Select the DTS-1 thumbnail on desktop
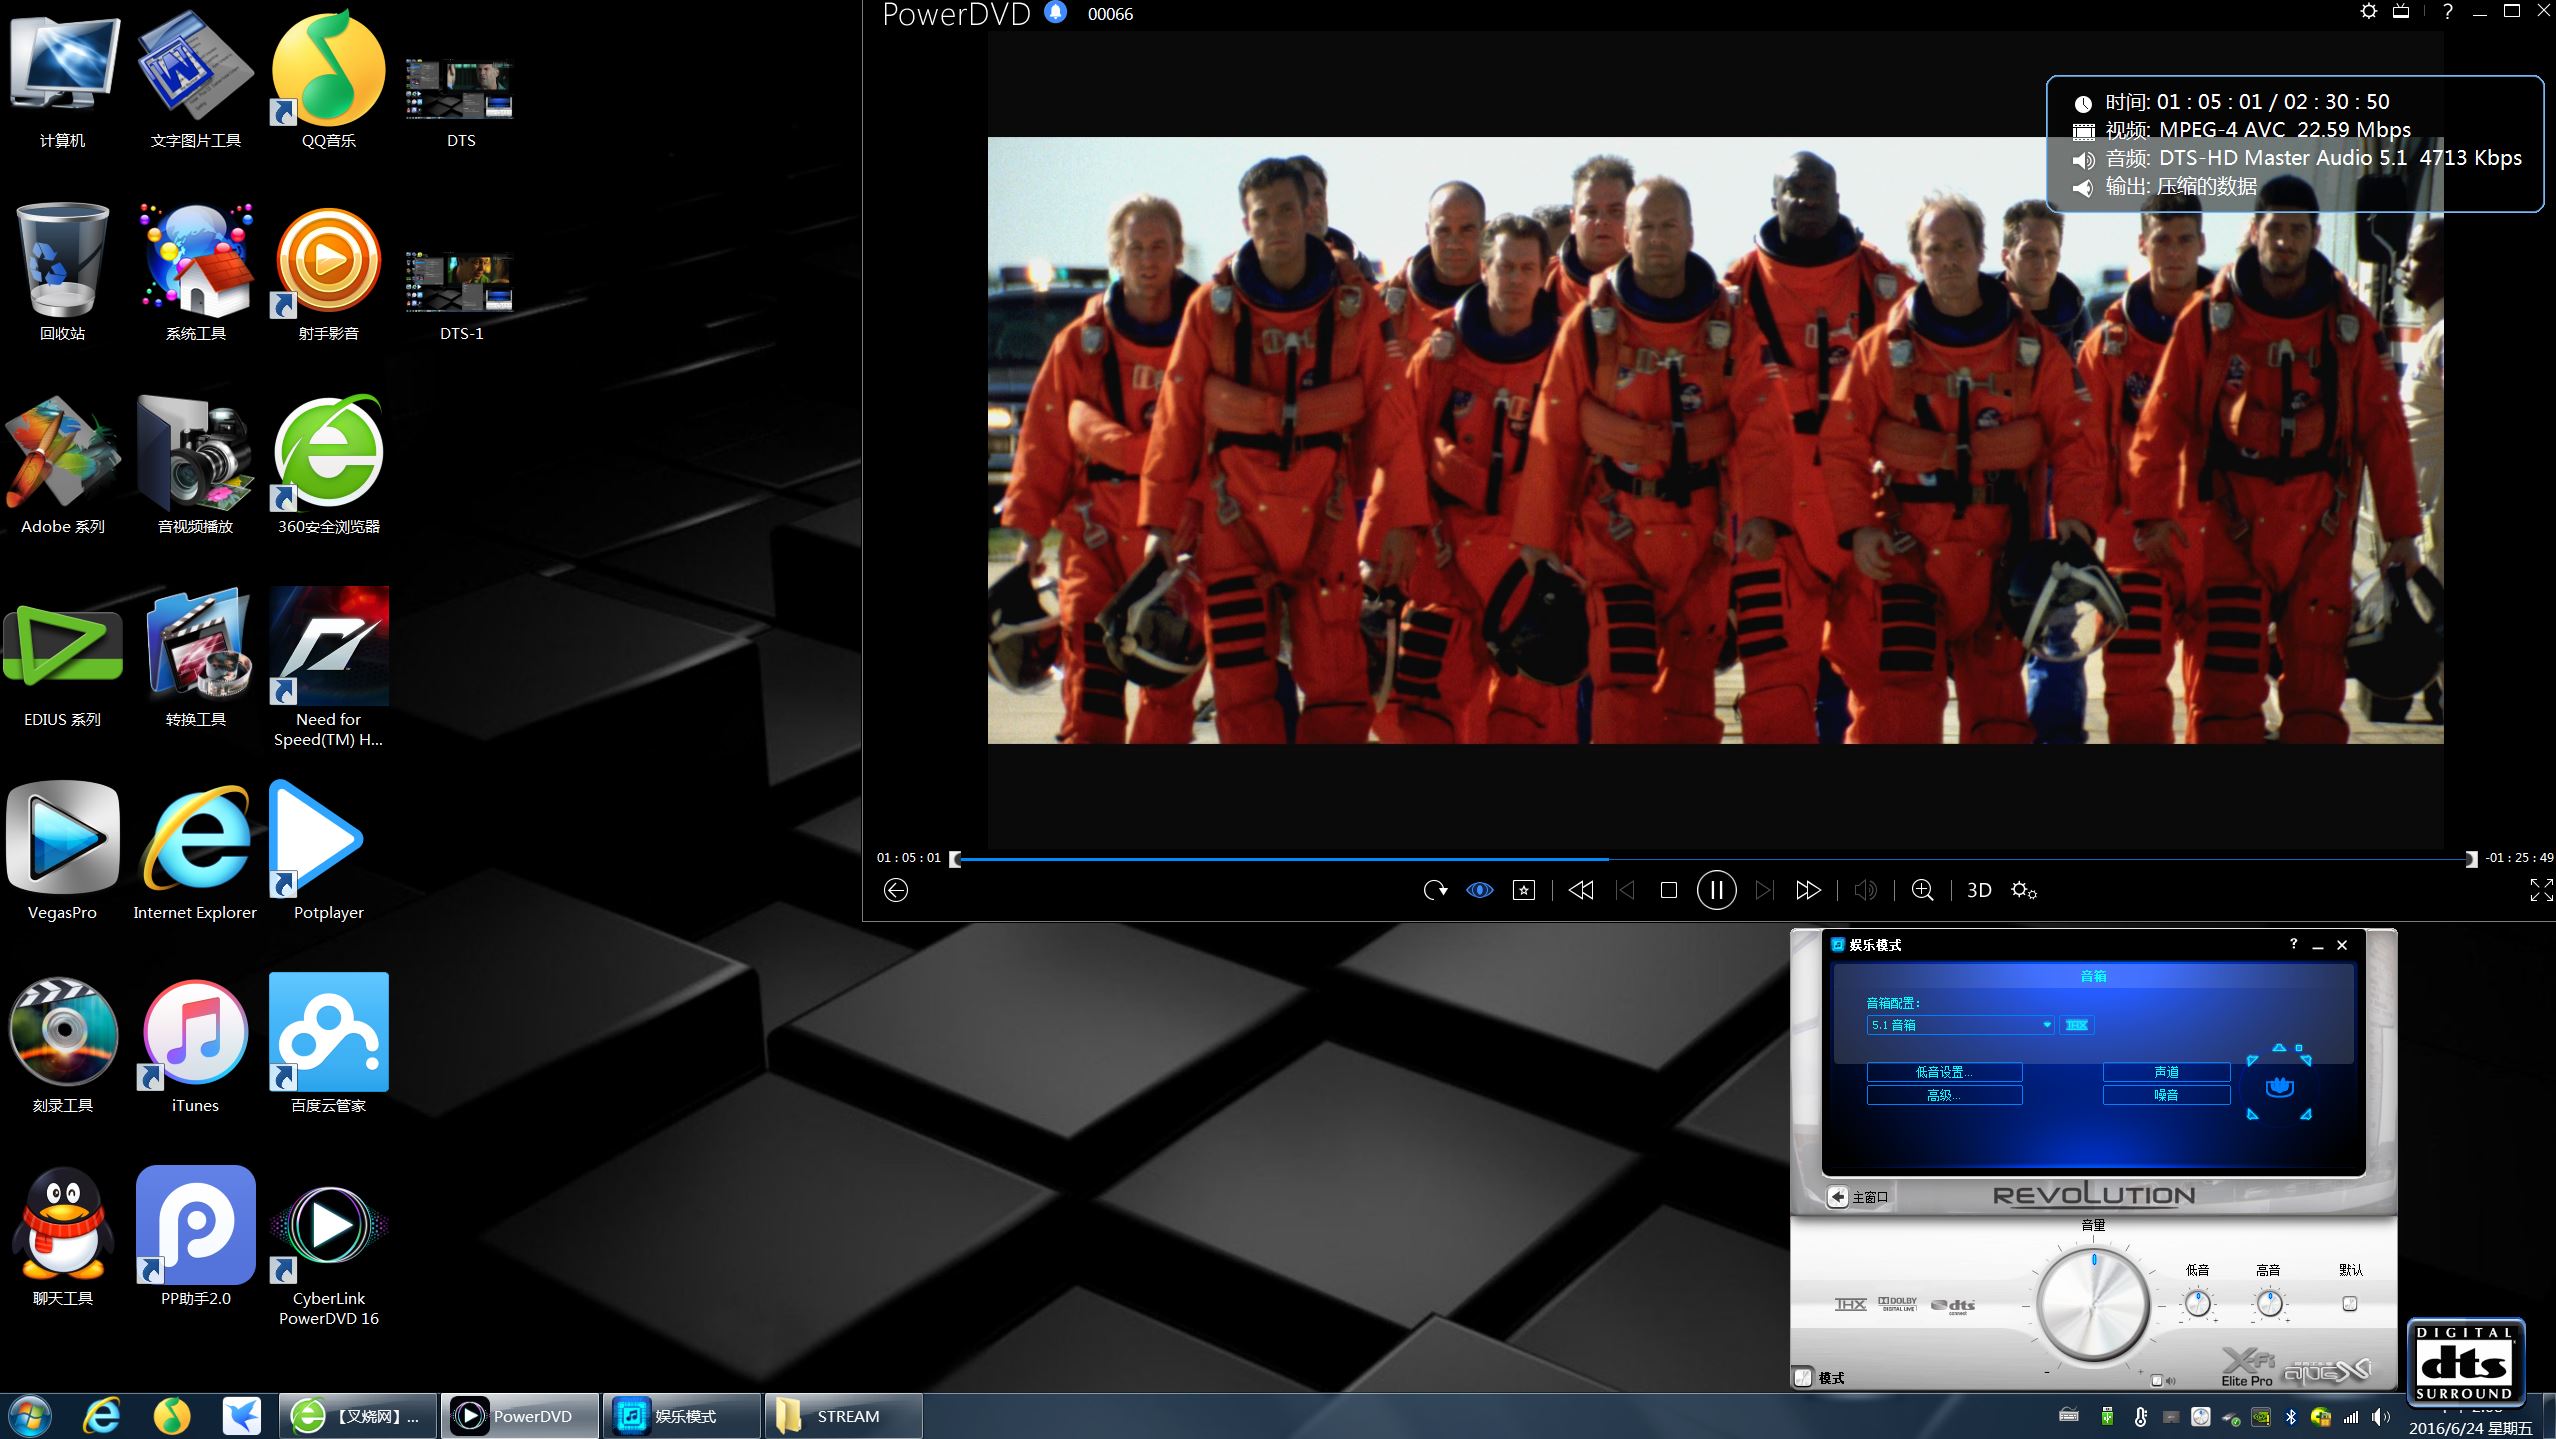Viewport: 2556px width, 1439px height. pos(460,295)
